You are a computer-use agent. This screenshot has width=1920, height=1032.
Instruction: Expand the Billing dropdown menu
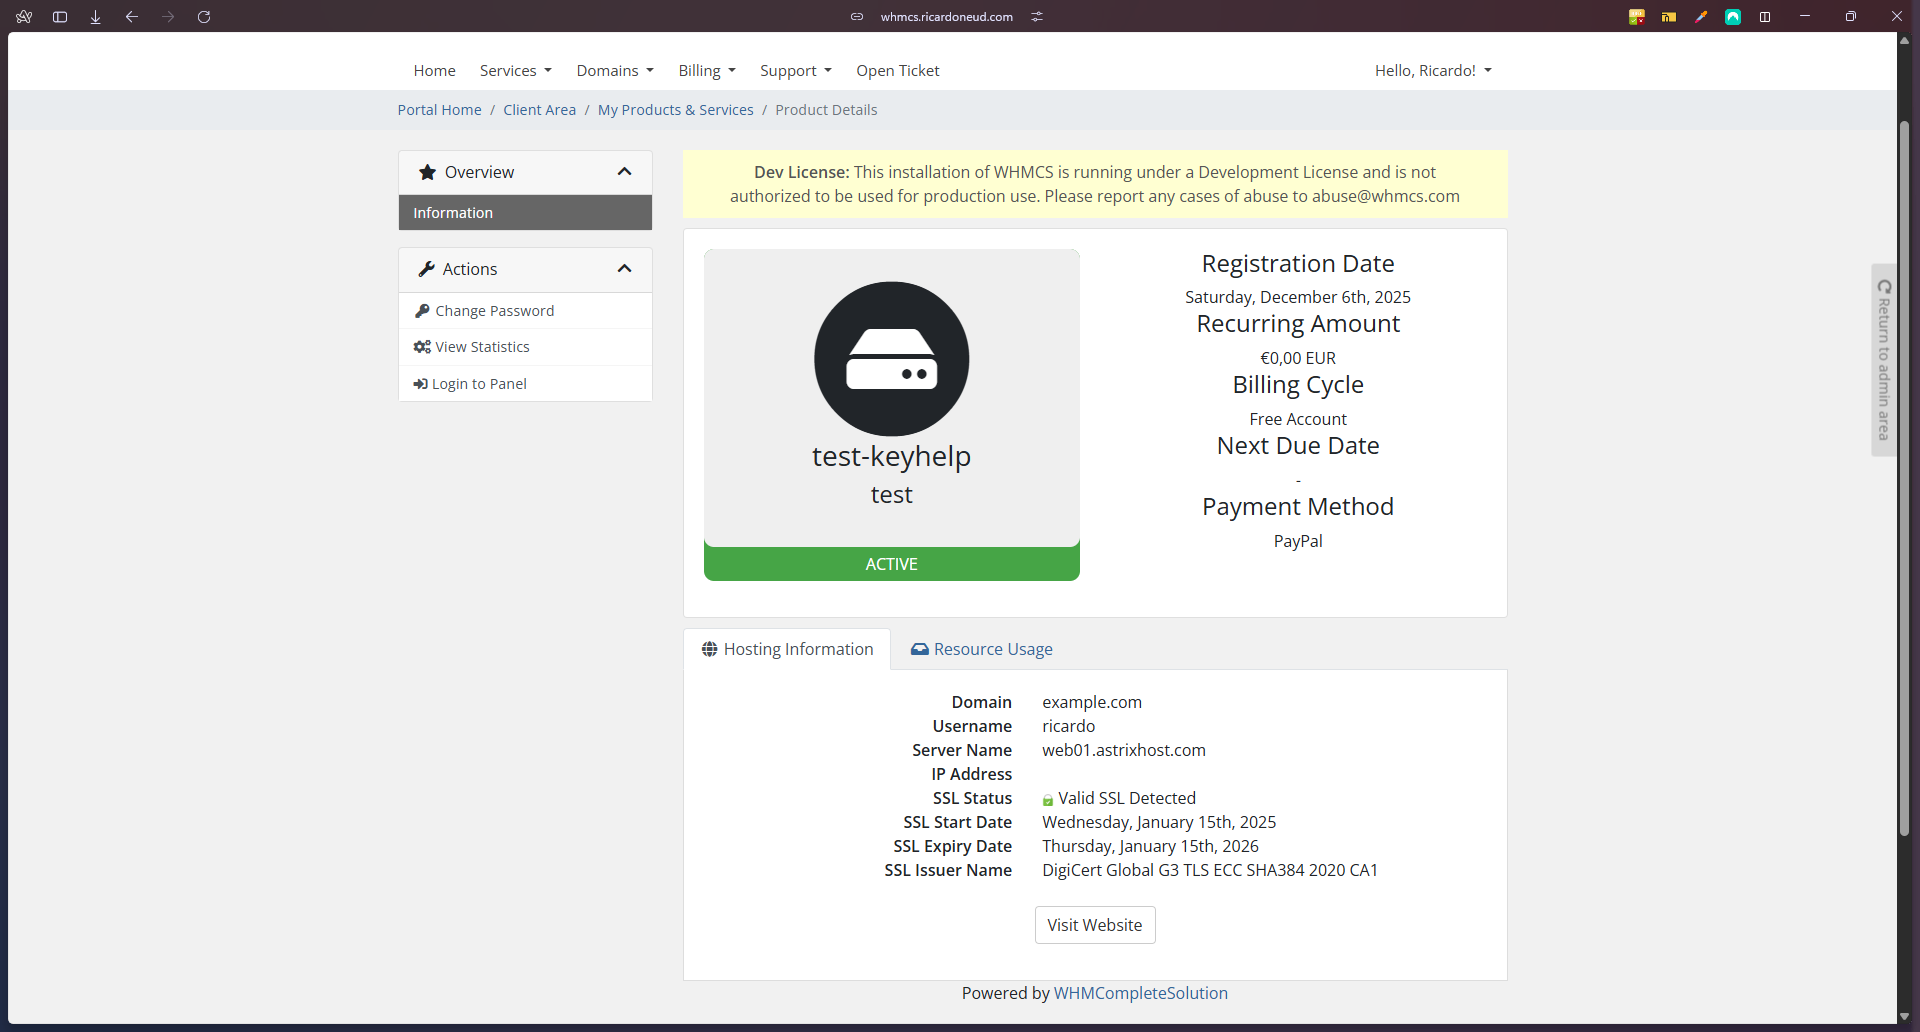pyautogui.click(x=706, y=71)
